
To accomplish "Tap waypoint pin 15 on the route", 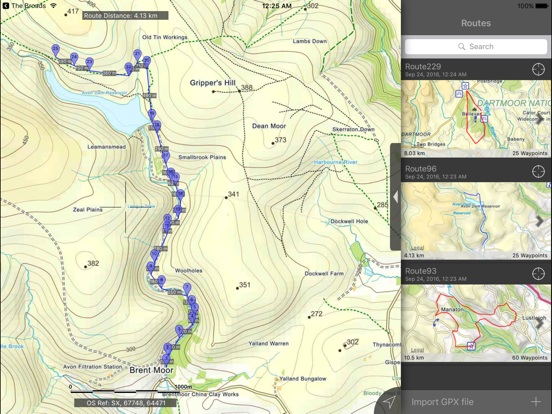I will [x=176, y=178].
